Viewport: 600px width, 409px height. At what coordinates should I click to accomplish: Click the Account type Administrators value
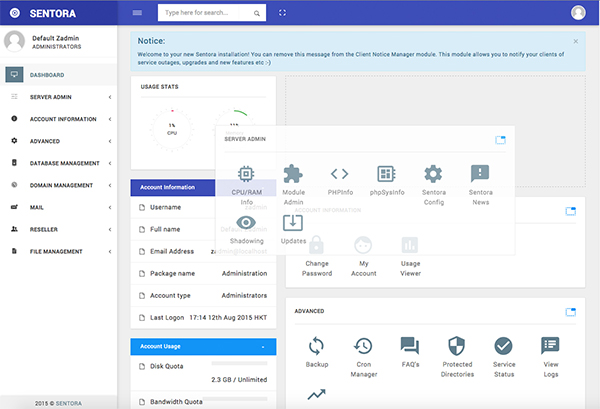(244, 295)
